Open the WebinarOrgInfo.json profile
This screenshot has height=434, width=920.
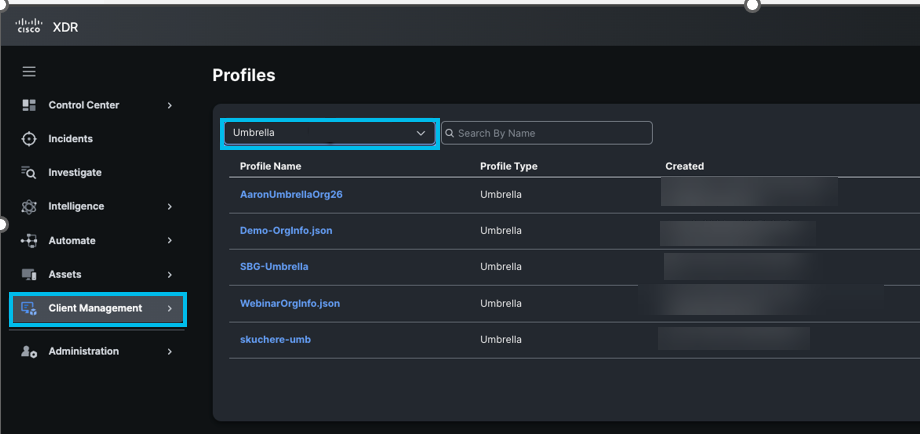290,304
